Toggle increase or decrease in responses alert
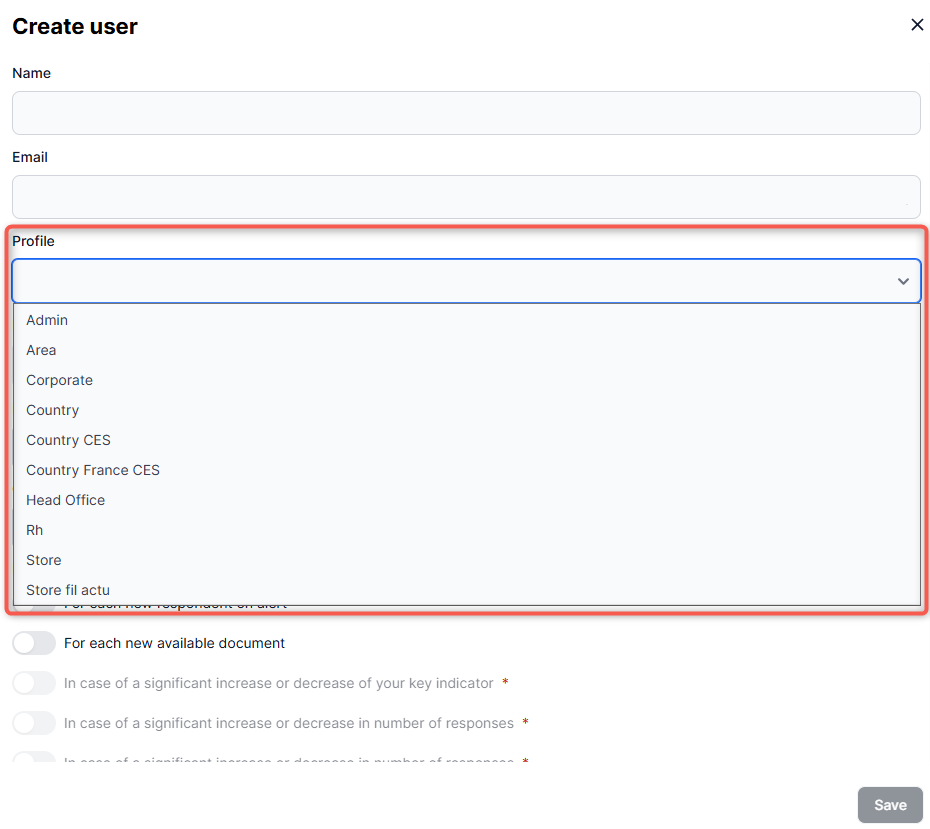This screenshot has height=829, width=930. click(x=34, y=723)
